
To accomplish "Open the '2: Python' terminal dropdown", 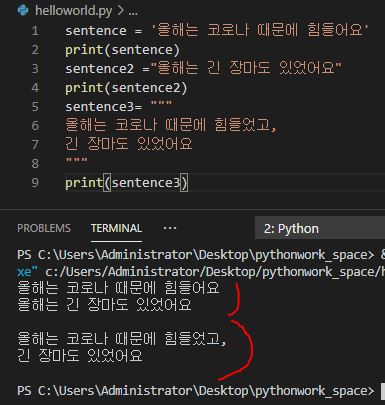I will [320, 229].
